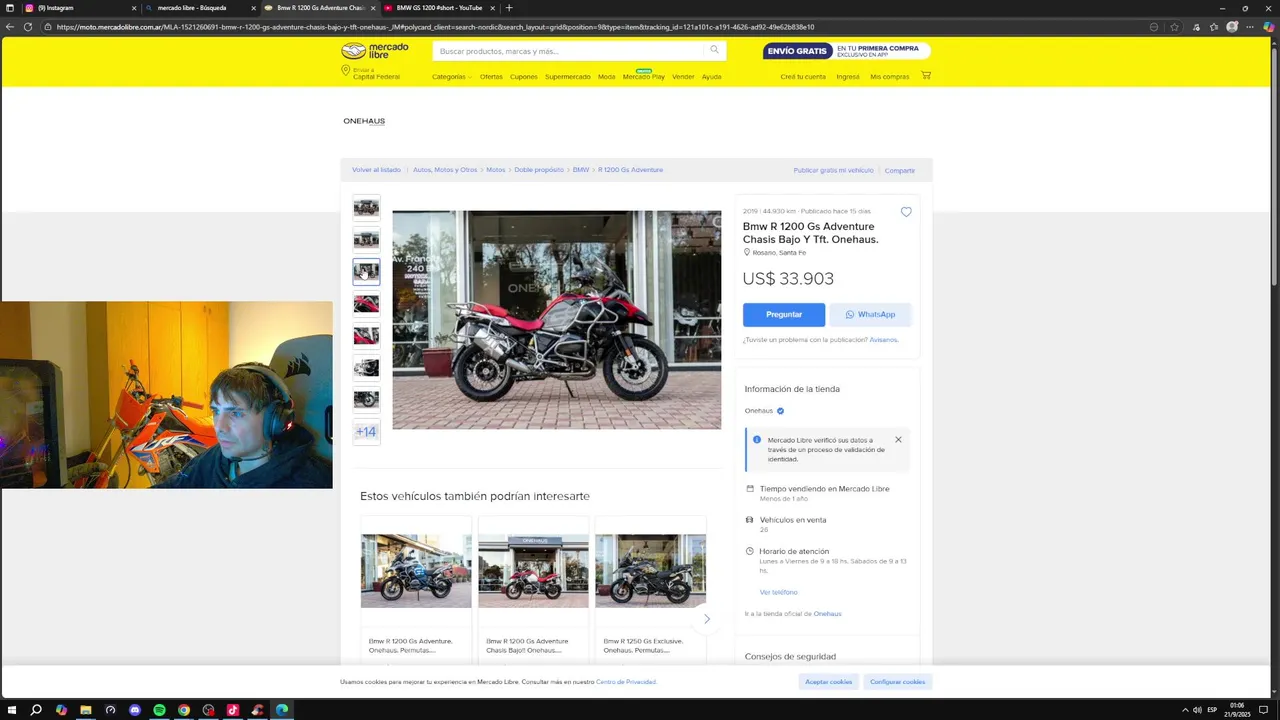Screen dimensions: 1280x720
Task: Open TikTok app from taskbar
Action: point(233,710)
